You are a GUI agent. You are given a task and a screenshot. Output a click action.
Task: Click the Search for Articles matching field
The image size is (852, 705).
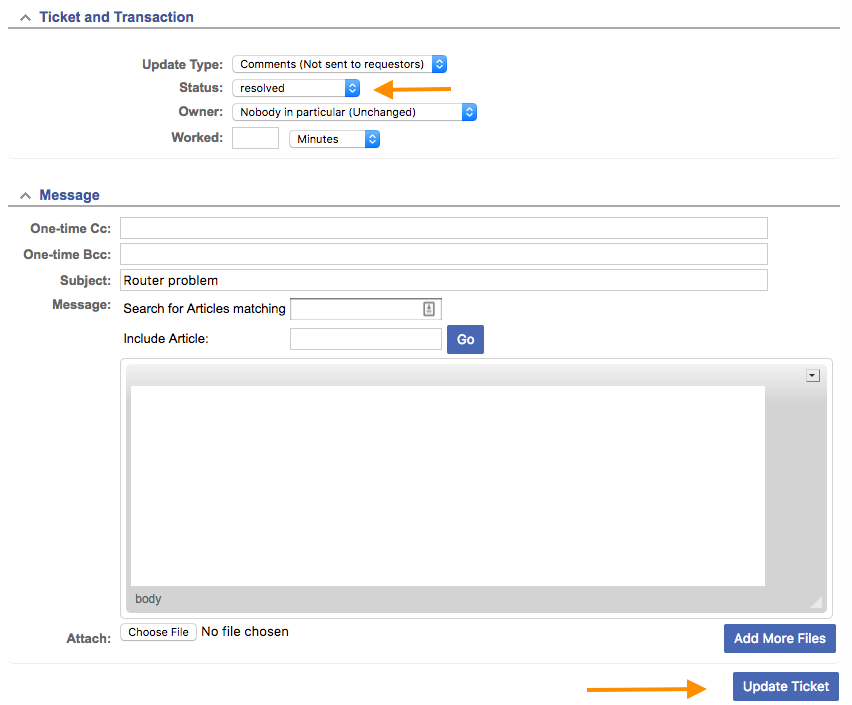point(355,309)
